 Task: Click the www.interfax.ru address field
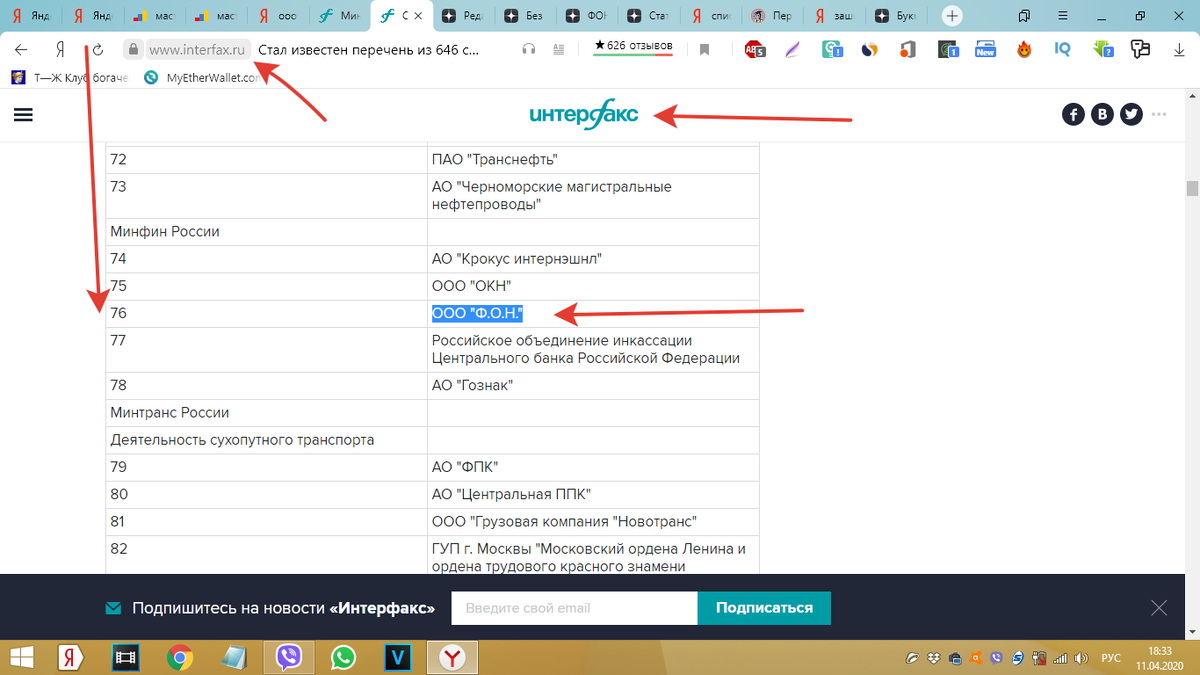[x=197, y=49]
